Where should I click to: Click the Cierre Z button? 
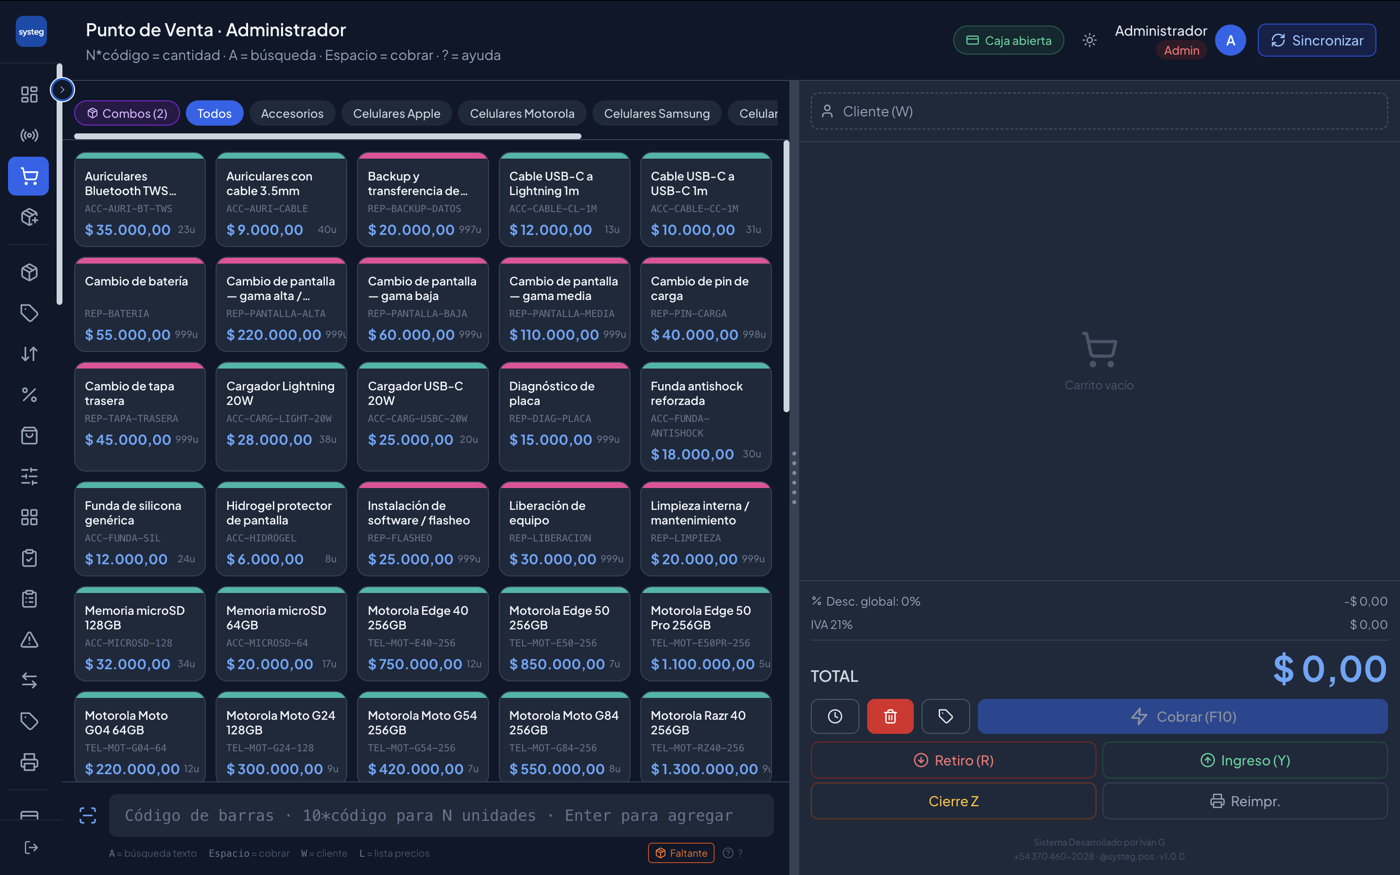point(953,801)
